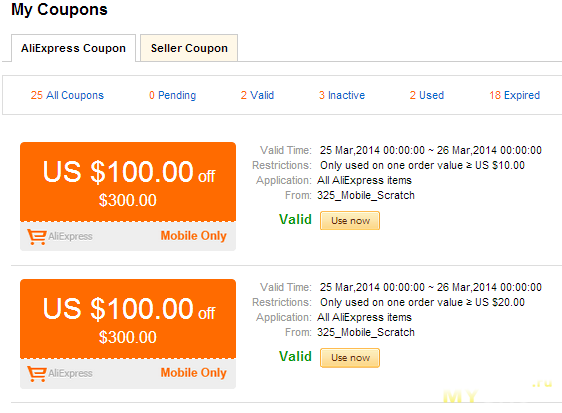
Task: Click the Valid status of first coupon
Action: point(295,219)
